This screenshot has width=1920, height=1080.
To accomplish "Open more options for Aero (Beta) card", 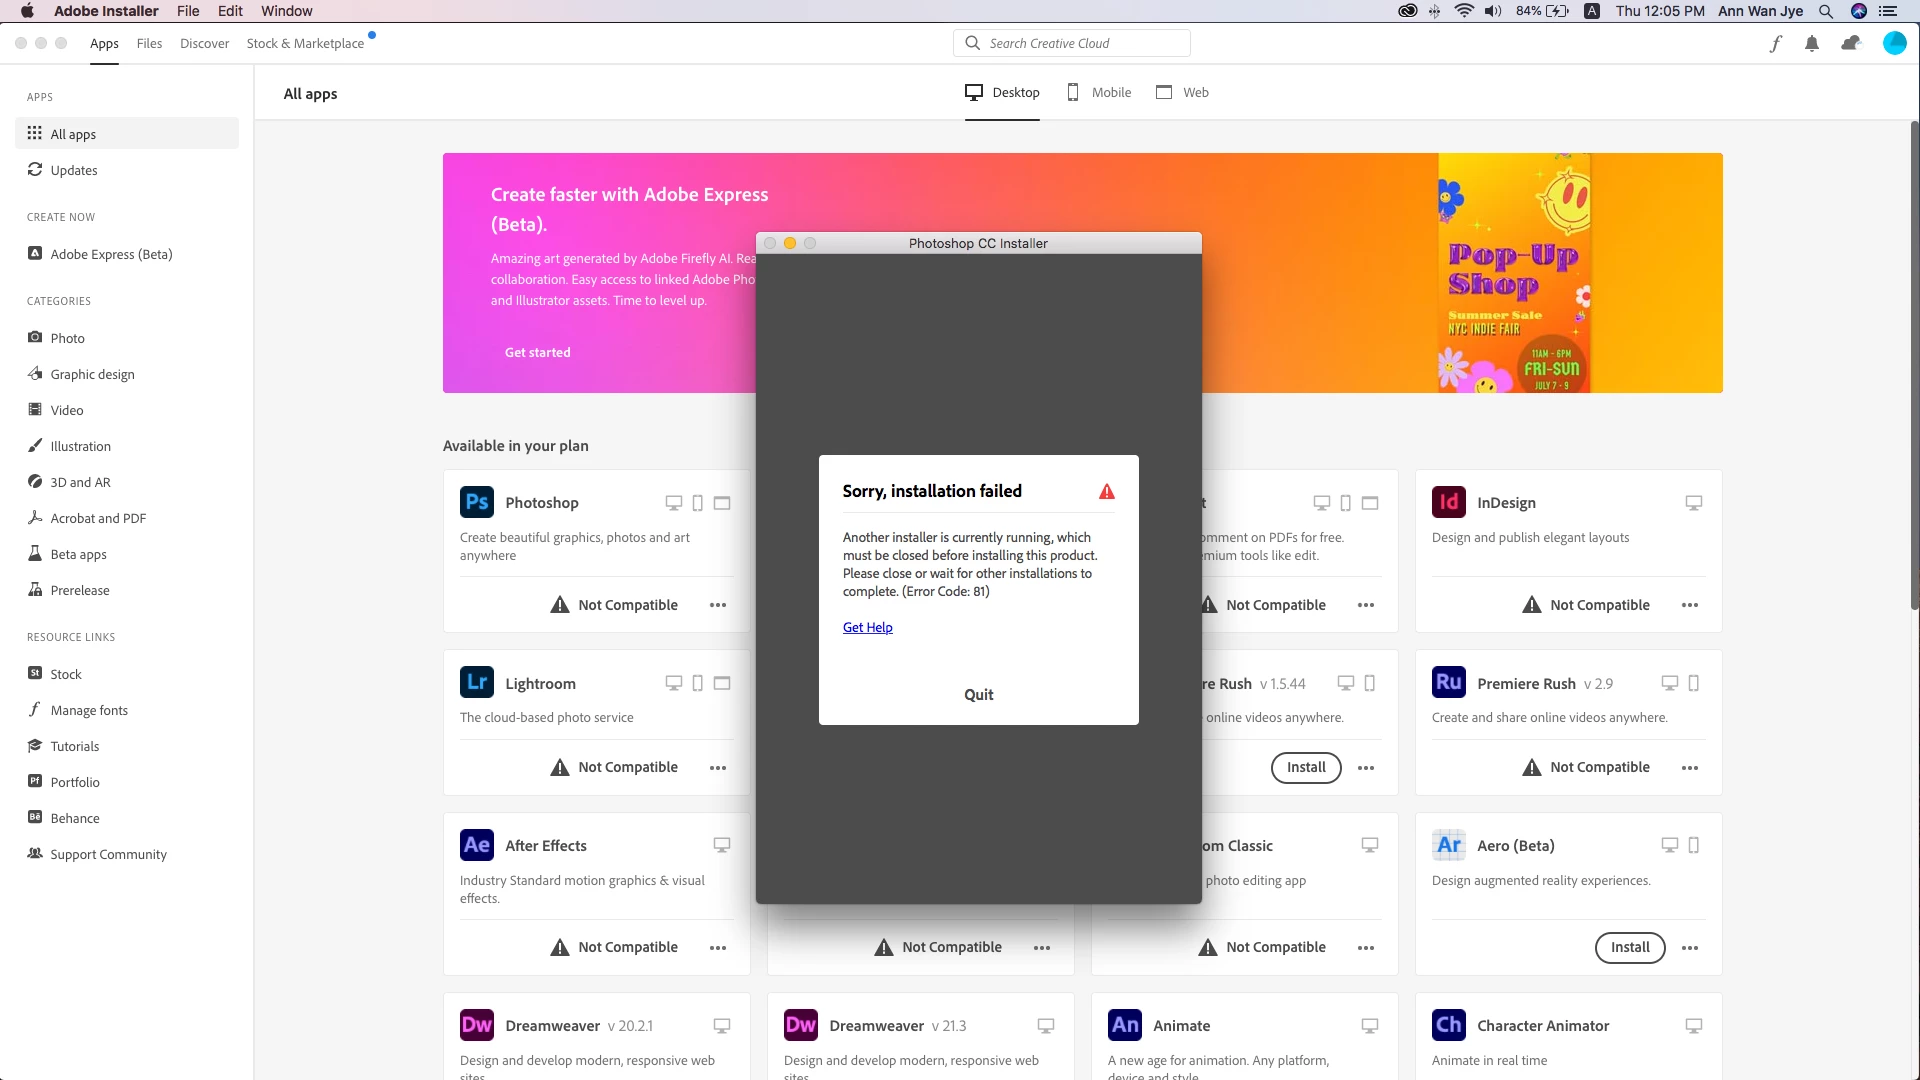I will click(1690, 948).
